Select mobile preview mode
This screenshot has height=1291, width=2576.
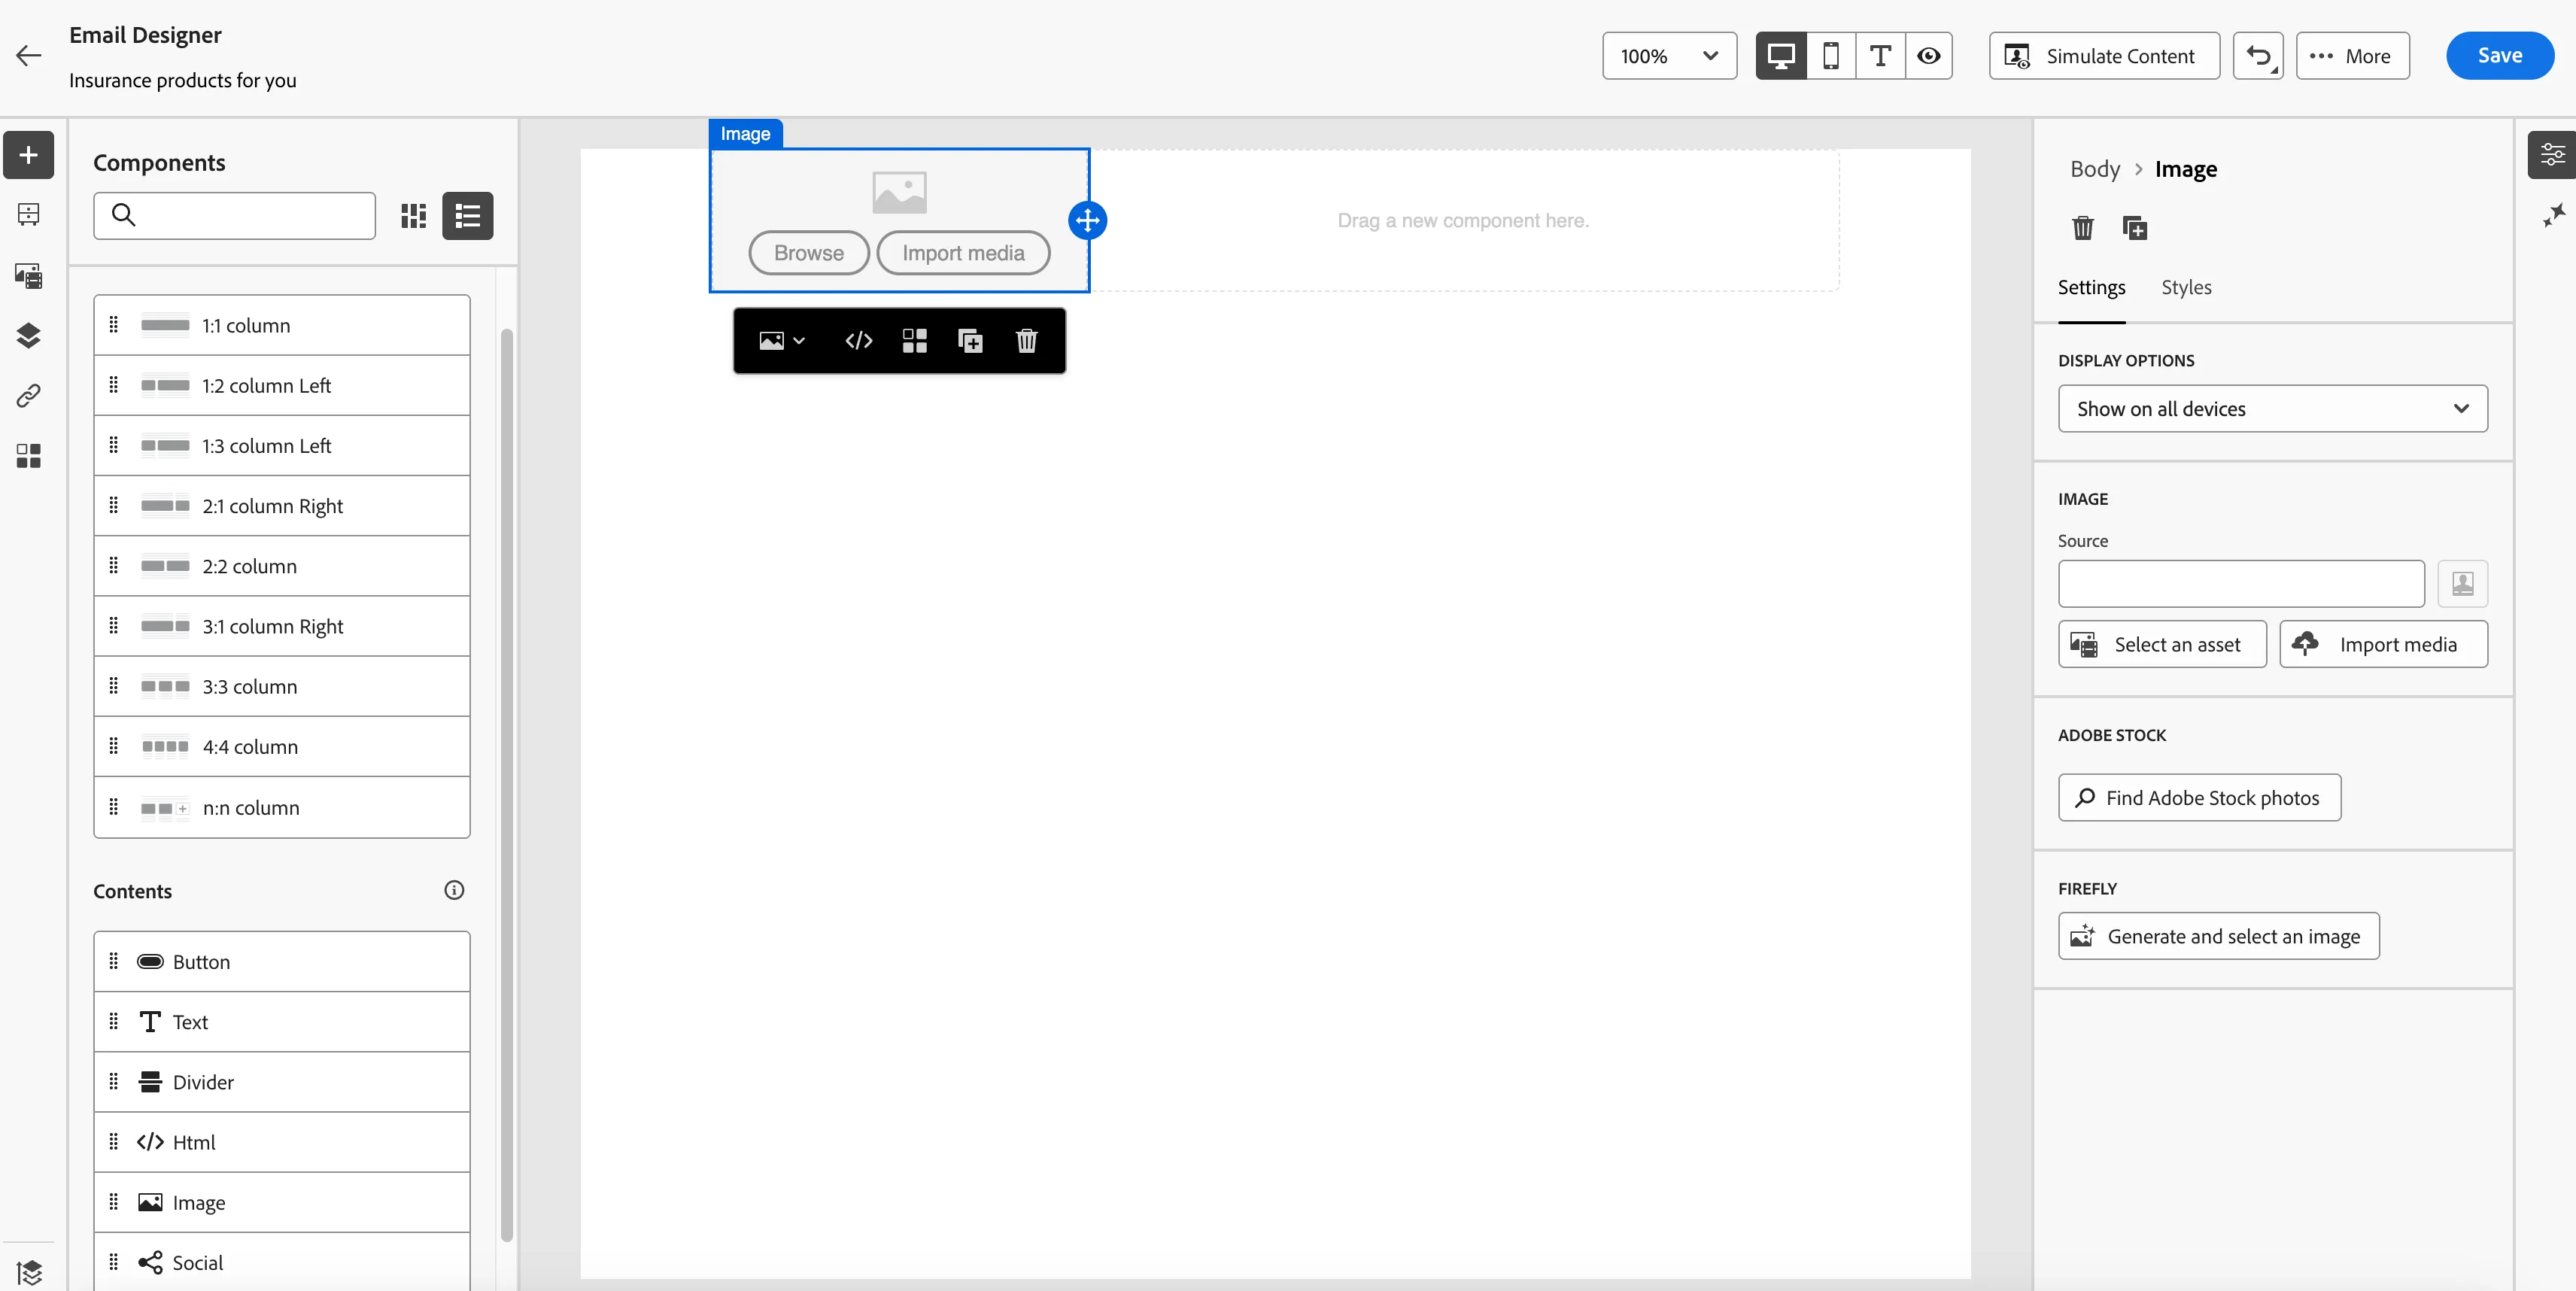pos(1831,56)
